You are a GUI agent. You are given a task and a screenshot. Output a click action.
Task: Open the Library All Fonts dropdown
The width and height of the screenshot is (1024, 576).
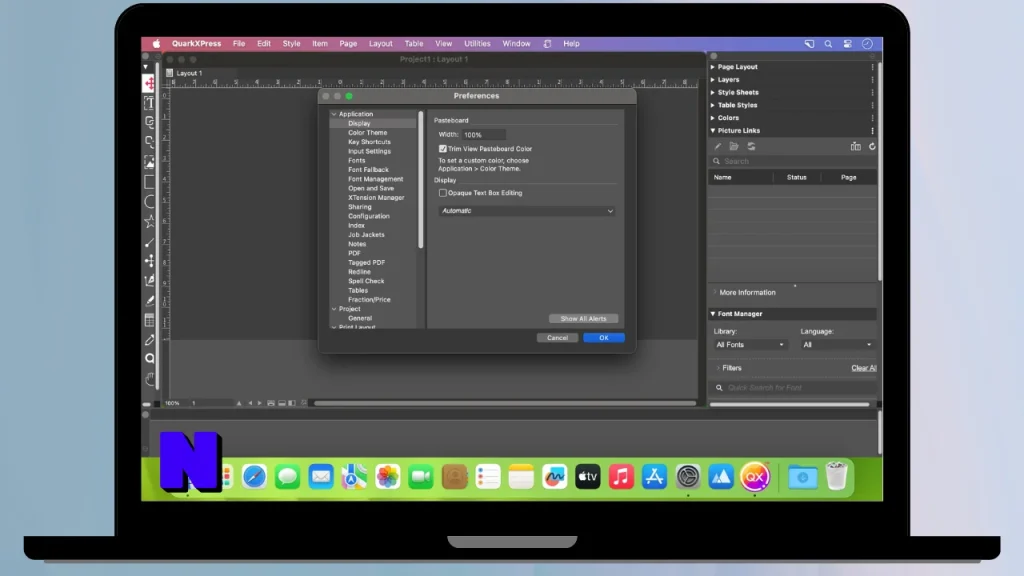(750, 345)
